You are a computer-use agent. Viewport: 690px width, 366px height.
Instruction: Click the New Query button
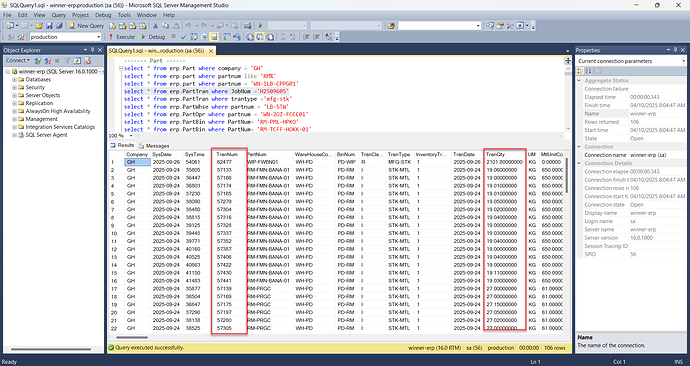86,26
